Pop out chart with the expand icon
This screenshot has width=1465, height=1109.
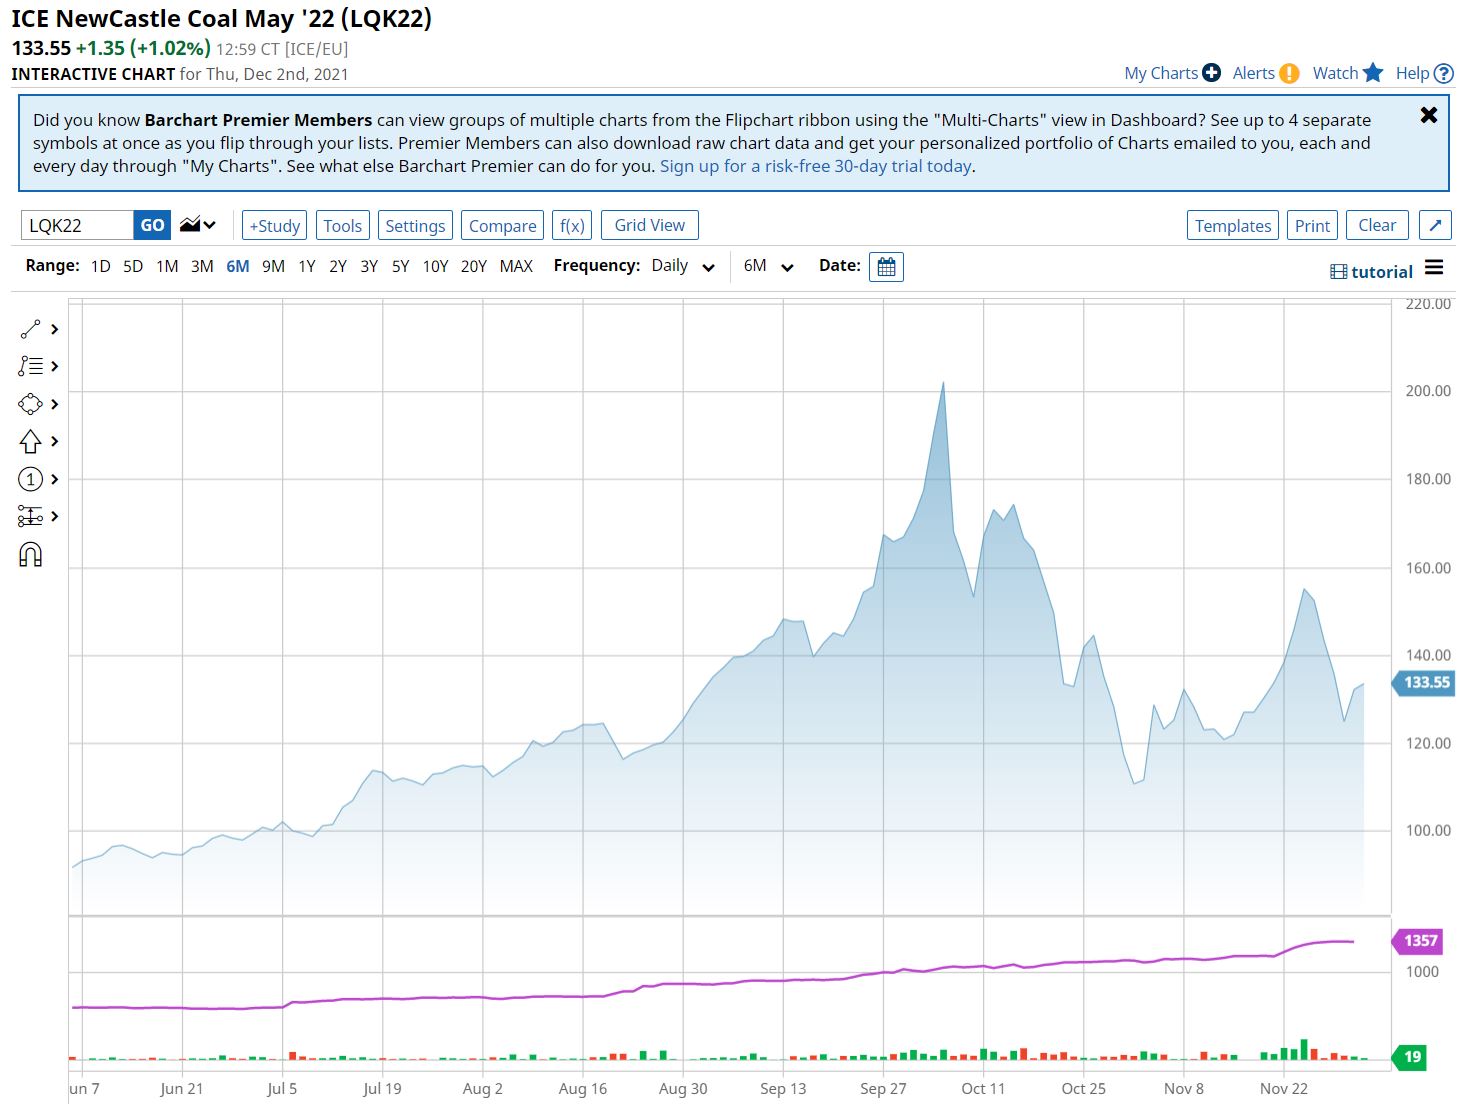pyautogui.click(x=1435, y=225)
